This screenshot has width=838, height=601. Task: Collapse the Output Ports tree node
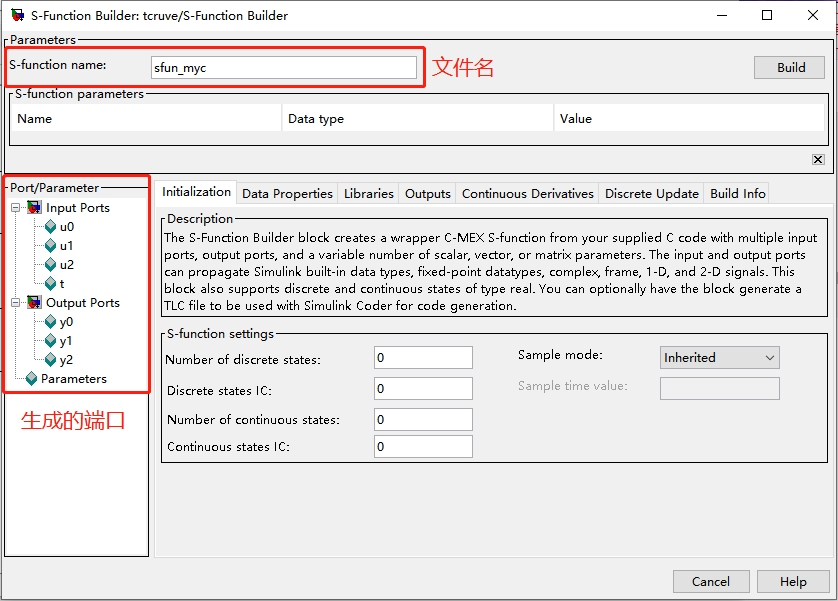pyautogui.click(x=15, y=302)
